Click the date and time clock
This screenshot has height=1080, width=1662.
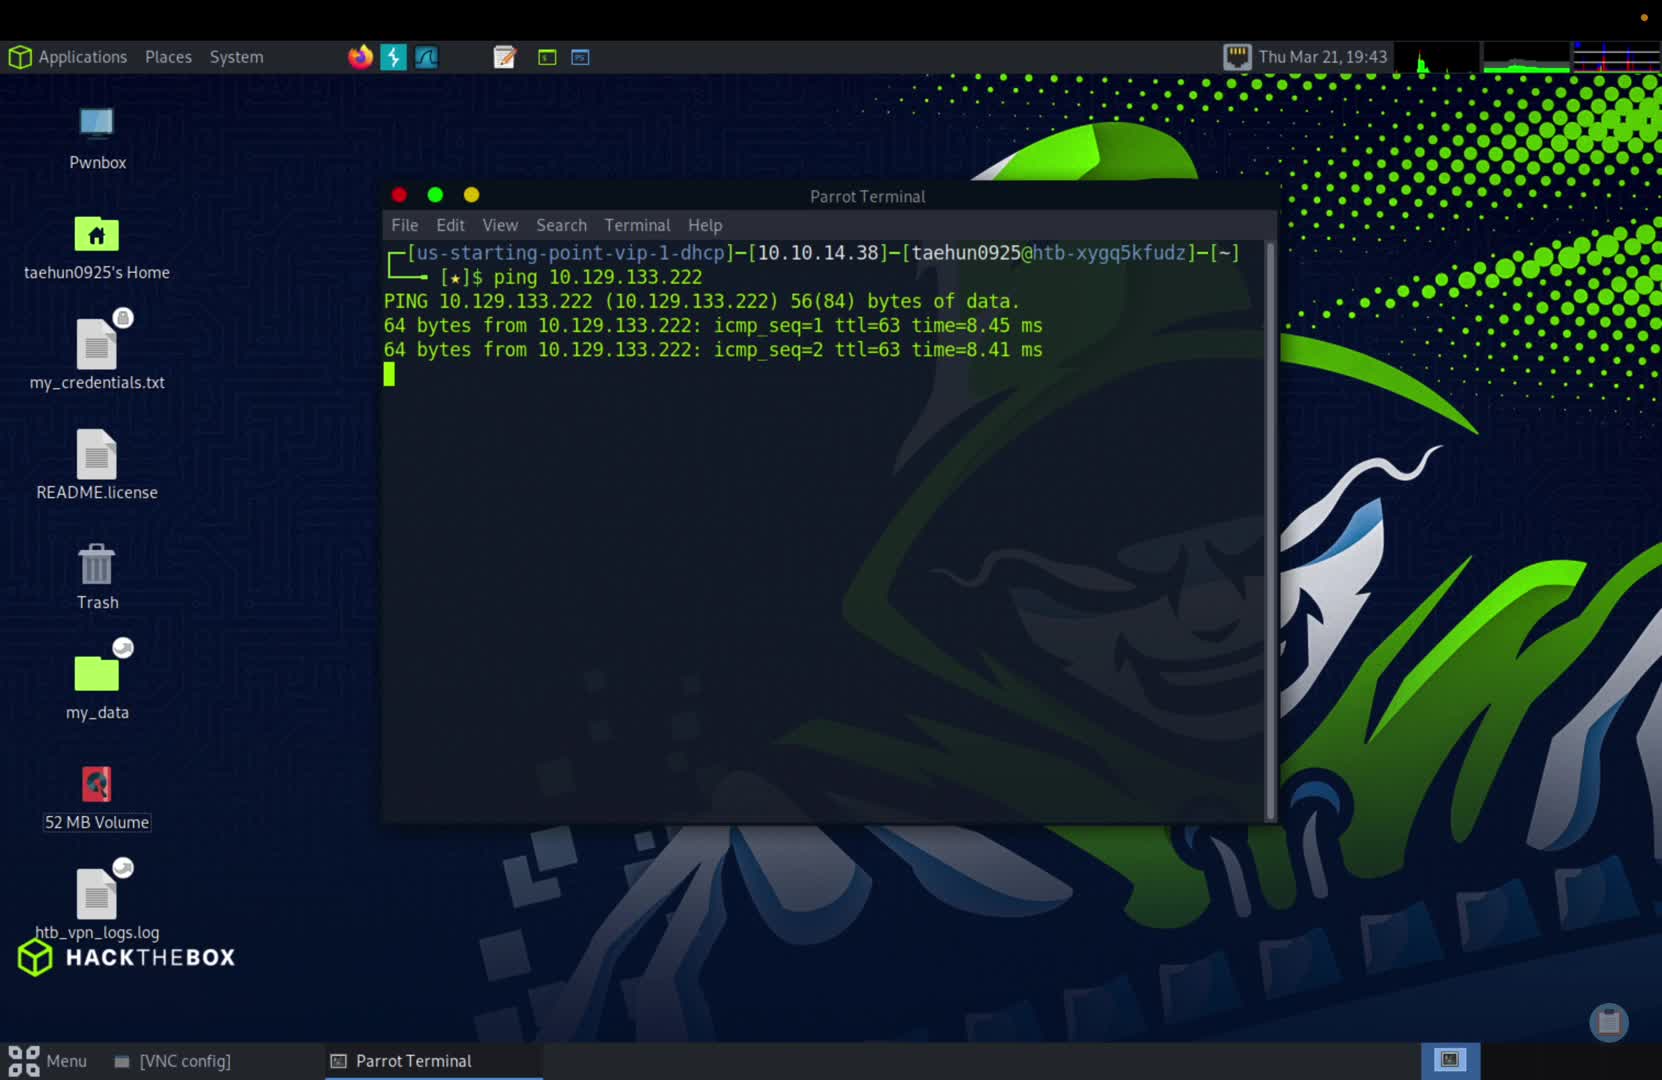tap(1322, 57)
